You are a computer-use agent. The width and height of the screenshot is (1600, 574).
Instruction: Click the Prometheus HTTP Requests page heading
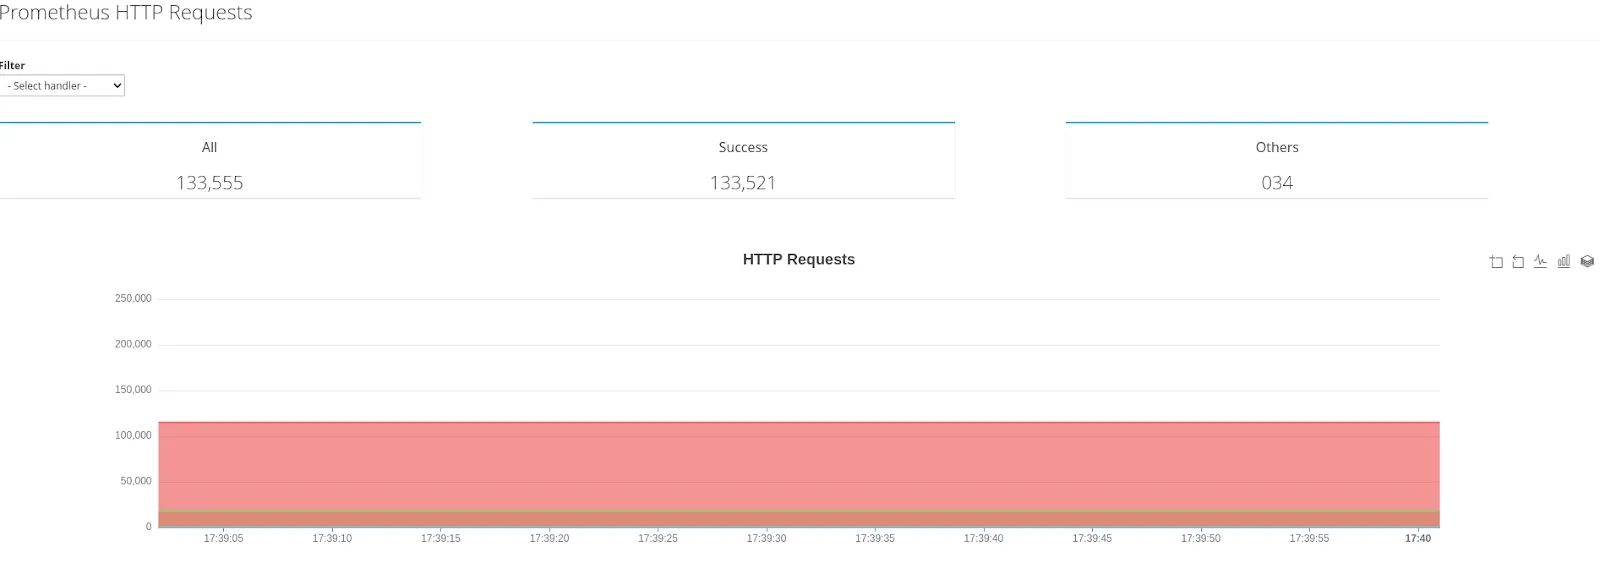(126, 12)
